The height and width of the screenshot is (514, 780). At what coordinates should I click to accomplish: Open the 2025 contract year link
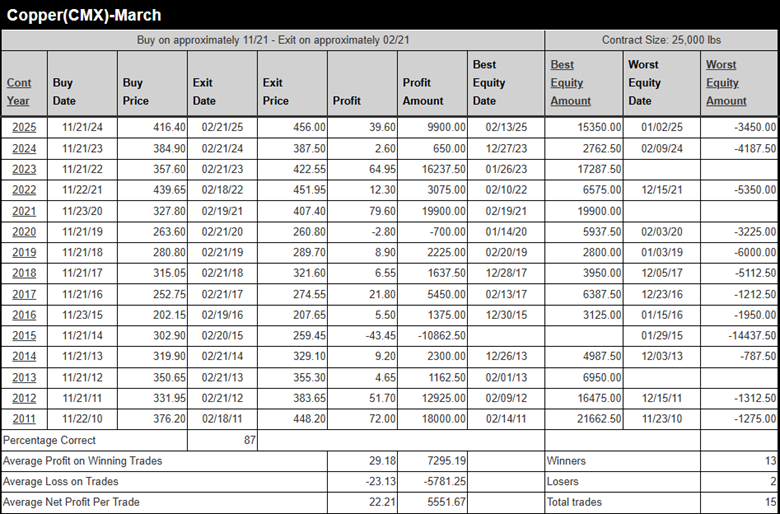(24, 127)
